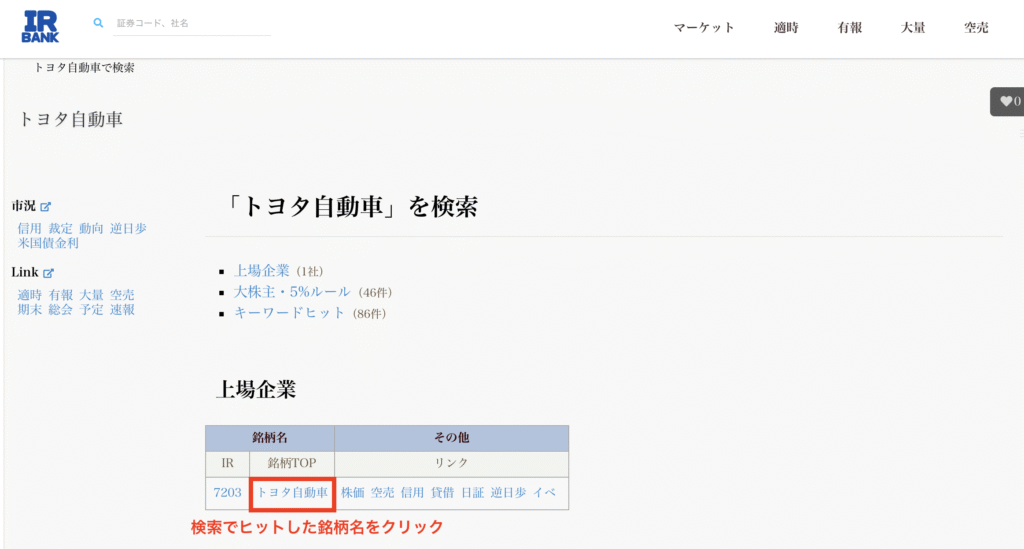The height and width of the screenshot is (549, 1024).
Task: Open the キーワードヒット results link
Action: pyautogui.click(x=289, y=313)
